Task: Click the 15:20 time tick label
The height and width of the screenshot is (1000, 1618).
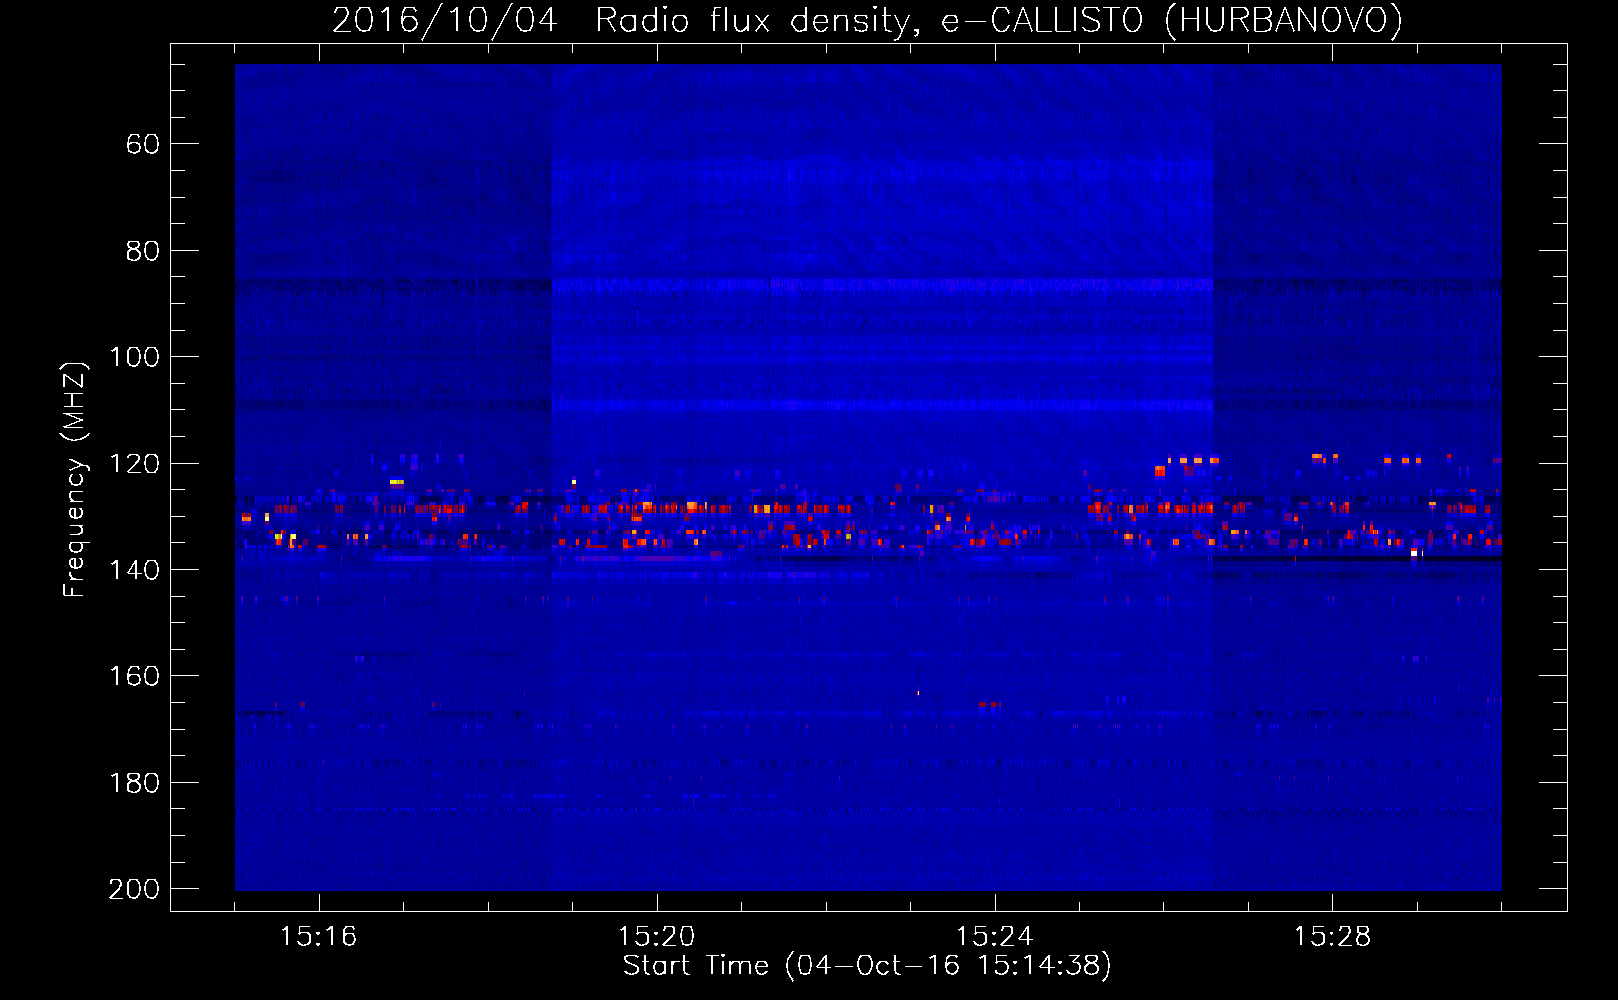Action: point(657,937)
